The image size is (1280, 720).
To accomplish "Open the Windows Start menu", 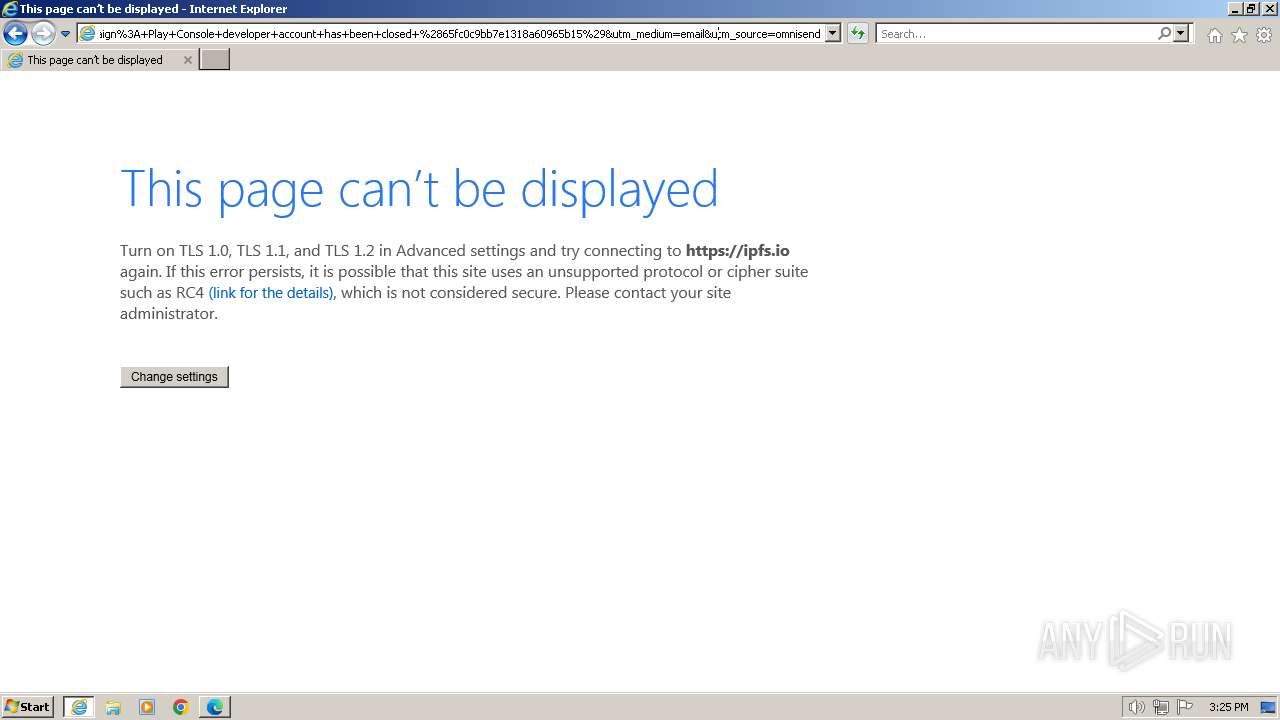I will [x=28, y=707].
